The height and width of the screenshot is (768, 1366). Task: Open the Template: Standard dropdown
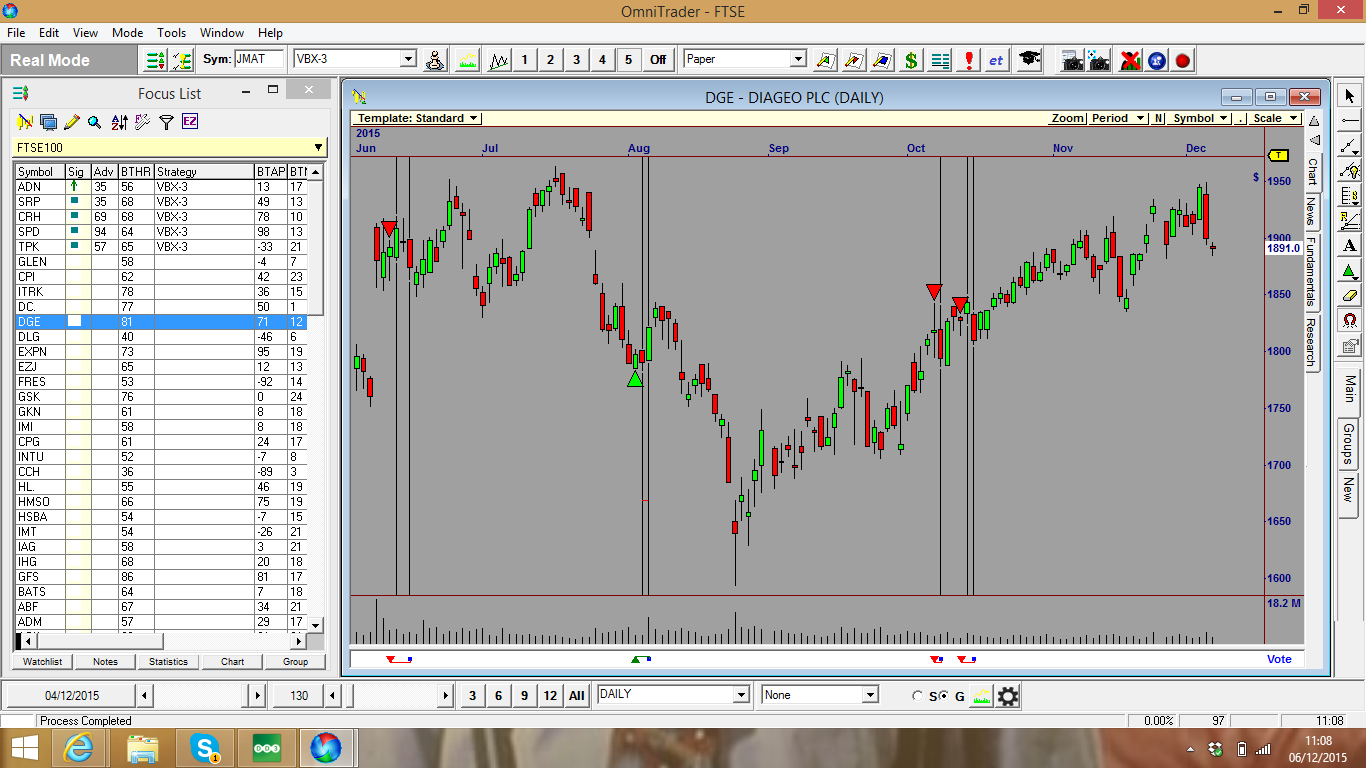[419, 118]
